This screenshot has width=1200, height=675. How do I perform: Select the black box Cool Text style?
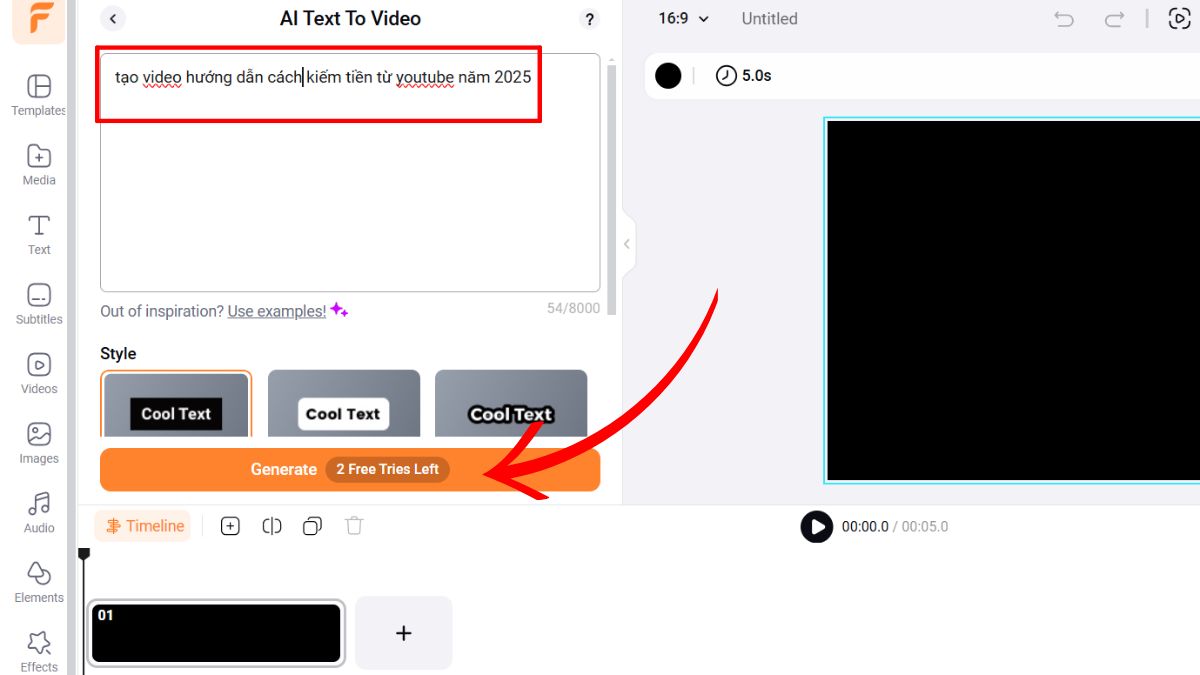coord(176,405)
